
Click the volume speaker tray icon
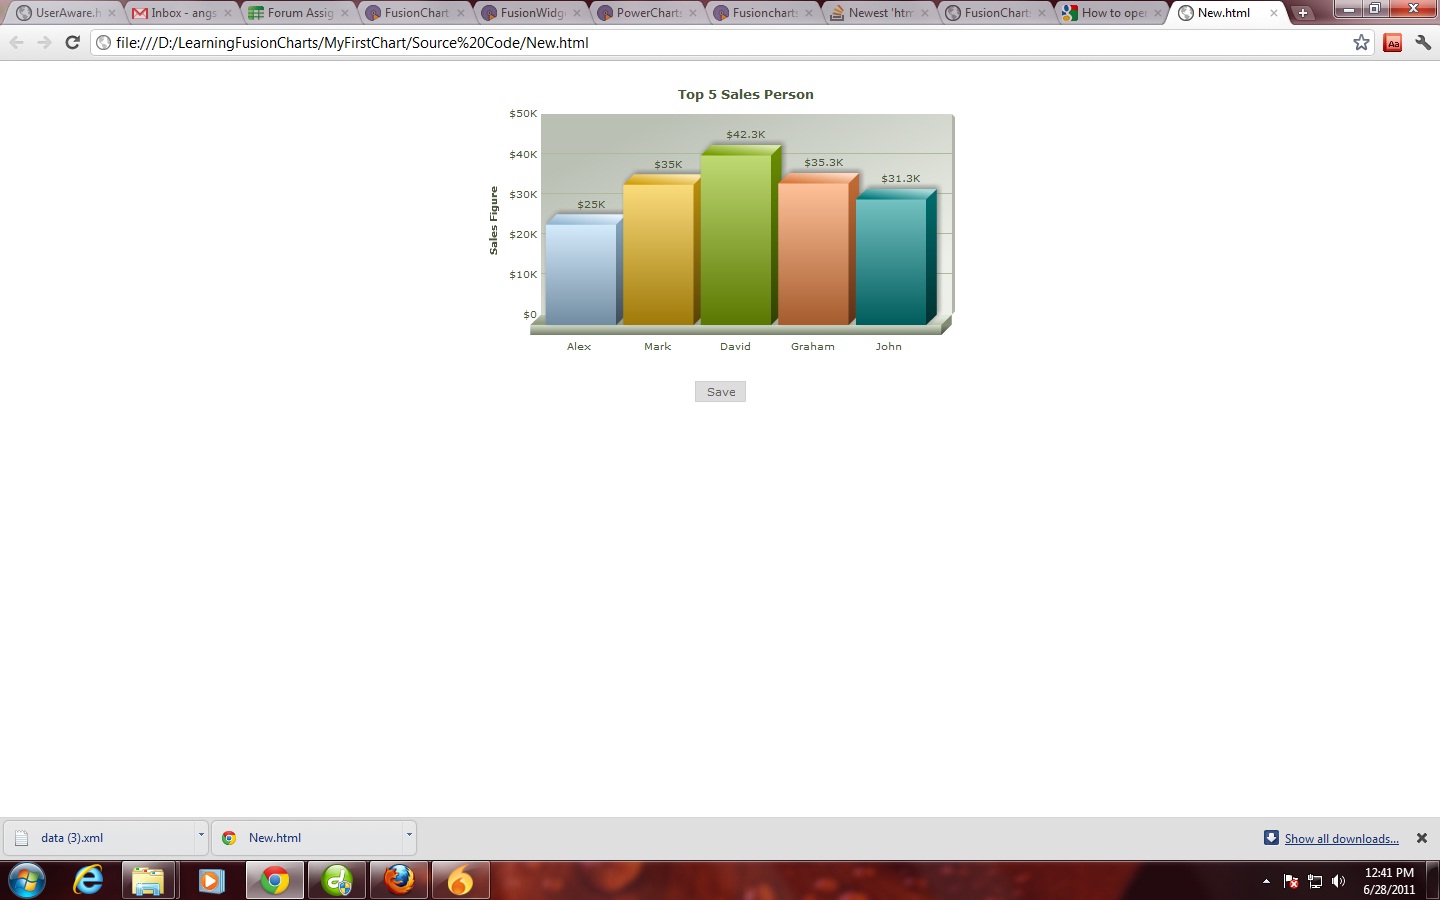click(x=1339, y=881)
